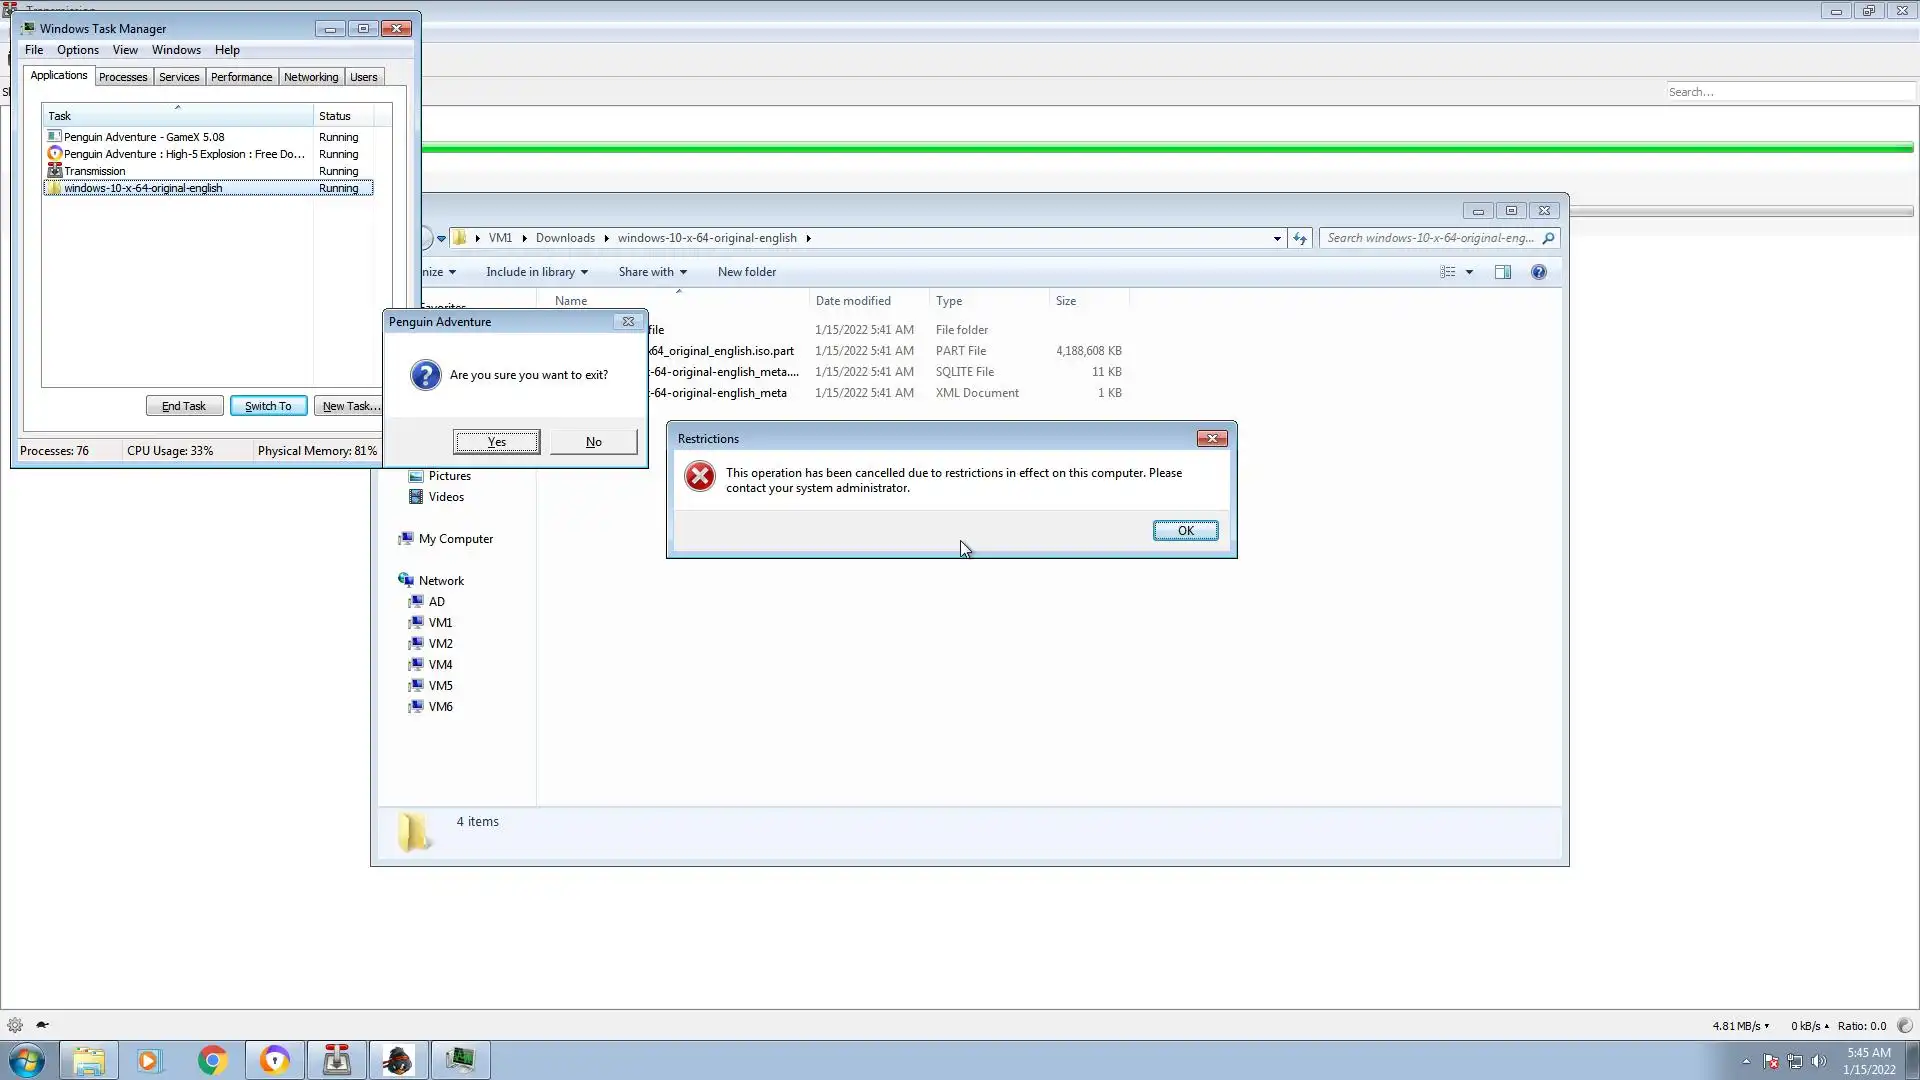Screen dimensions: 1920x1080
Task: Expand the 'Include in library' dropdown
Action: click(536, 272)
